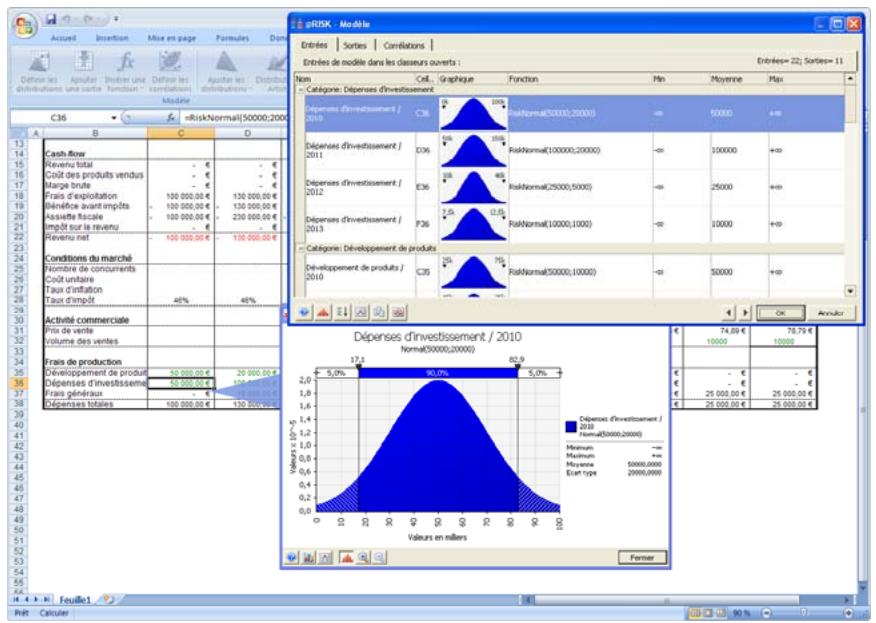The width and height of the screenshot is (876, 623).
Task: Collapse the Développement de produits category
Action: point(301,247)
